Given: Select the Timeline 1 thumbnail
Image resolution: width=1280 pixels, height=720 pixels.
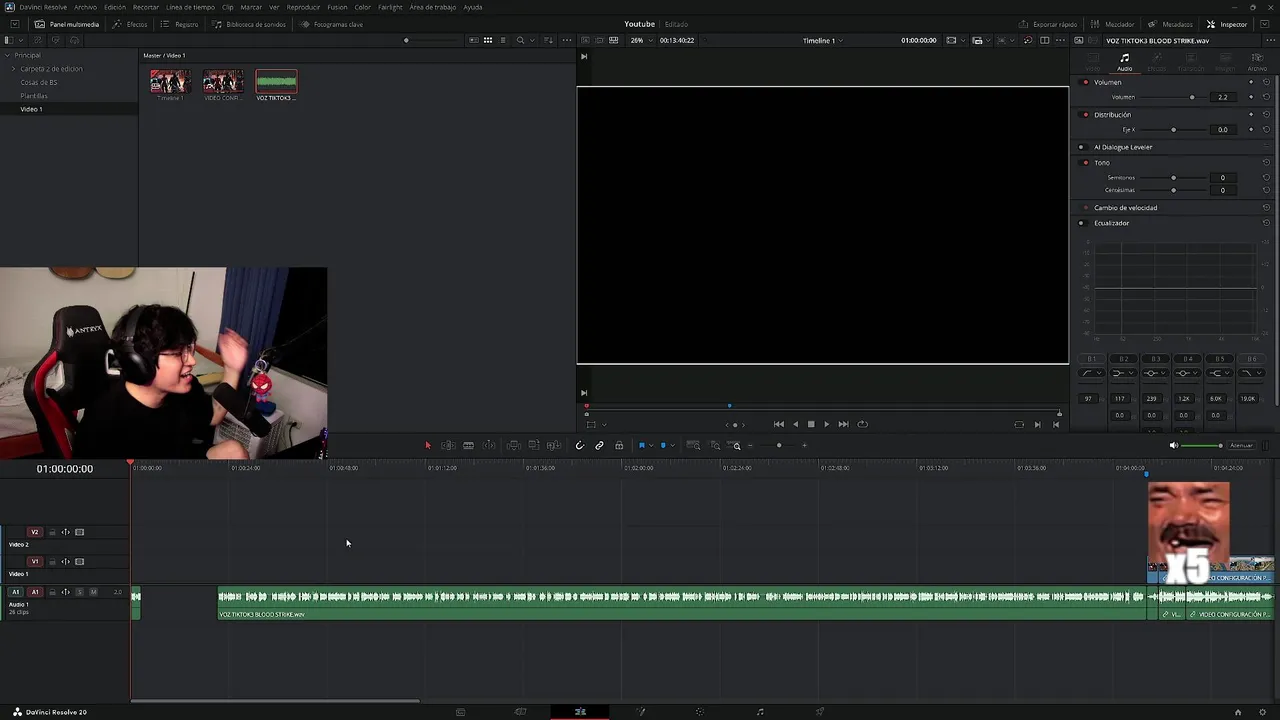Looking at the screenshot, I should [x=170, y=82].
